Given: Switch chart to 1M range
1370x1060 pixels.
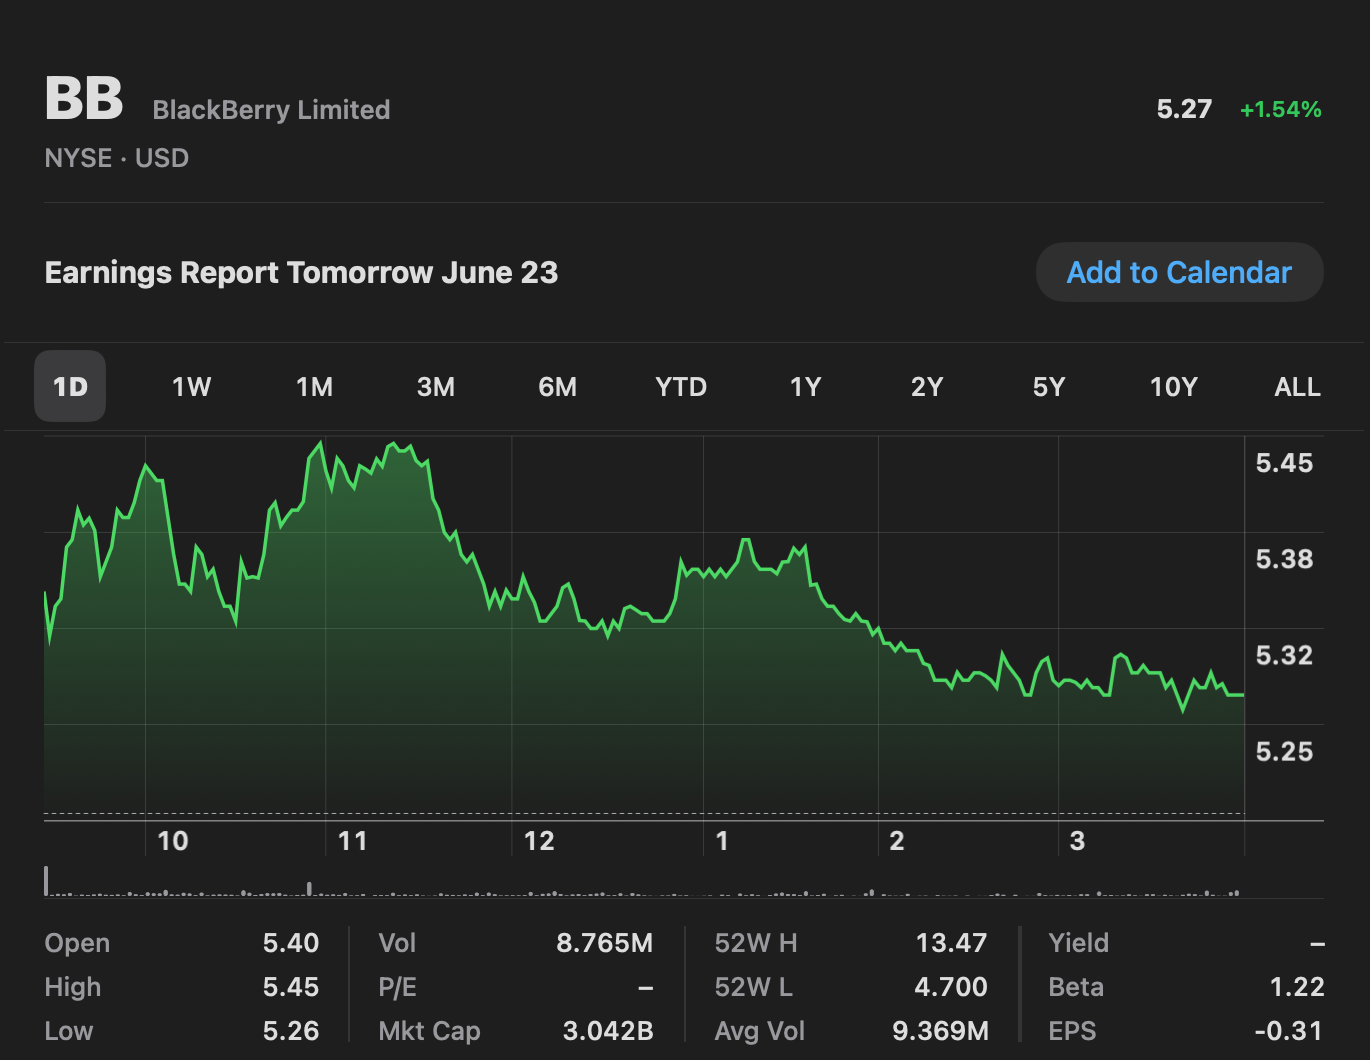Looking at the screenshot, I should [314, 387].
